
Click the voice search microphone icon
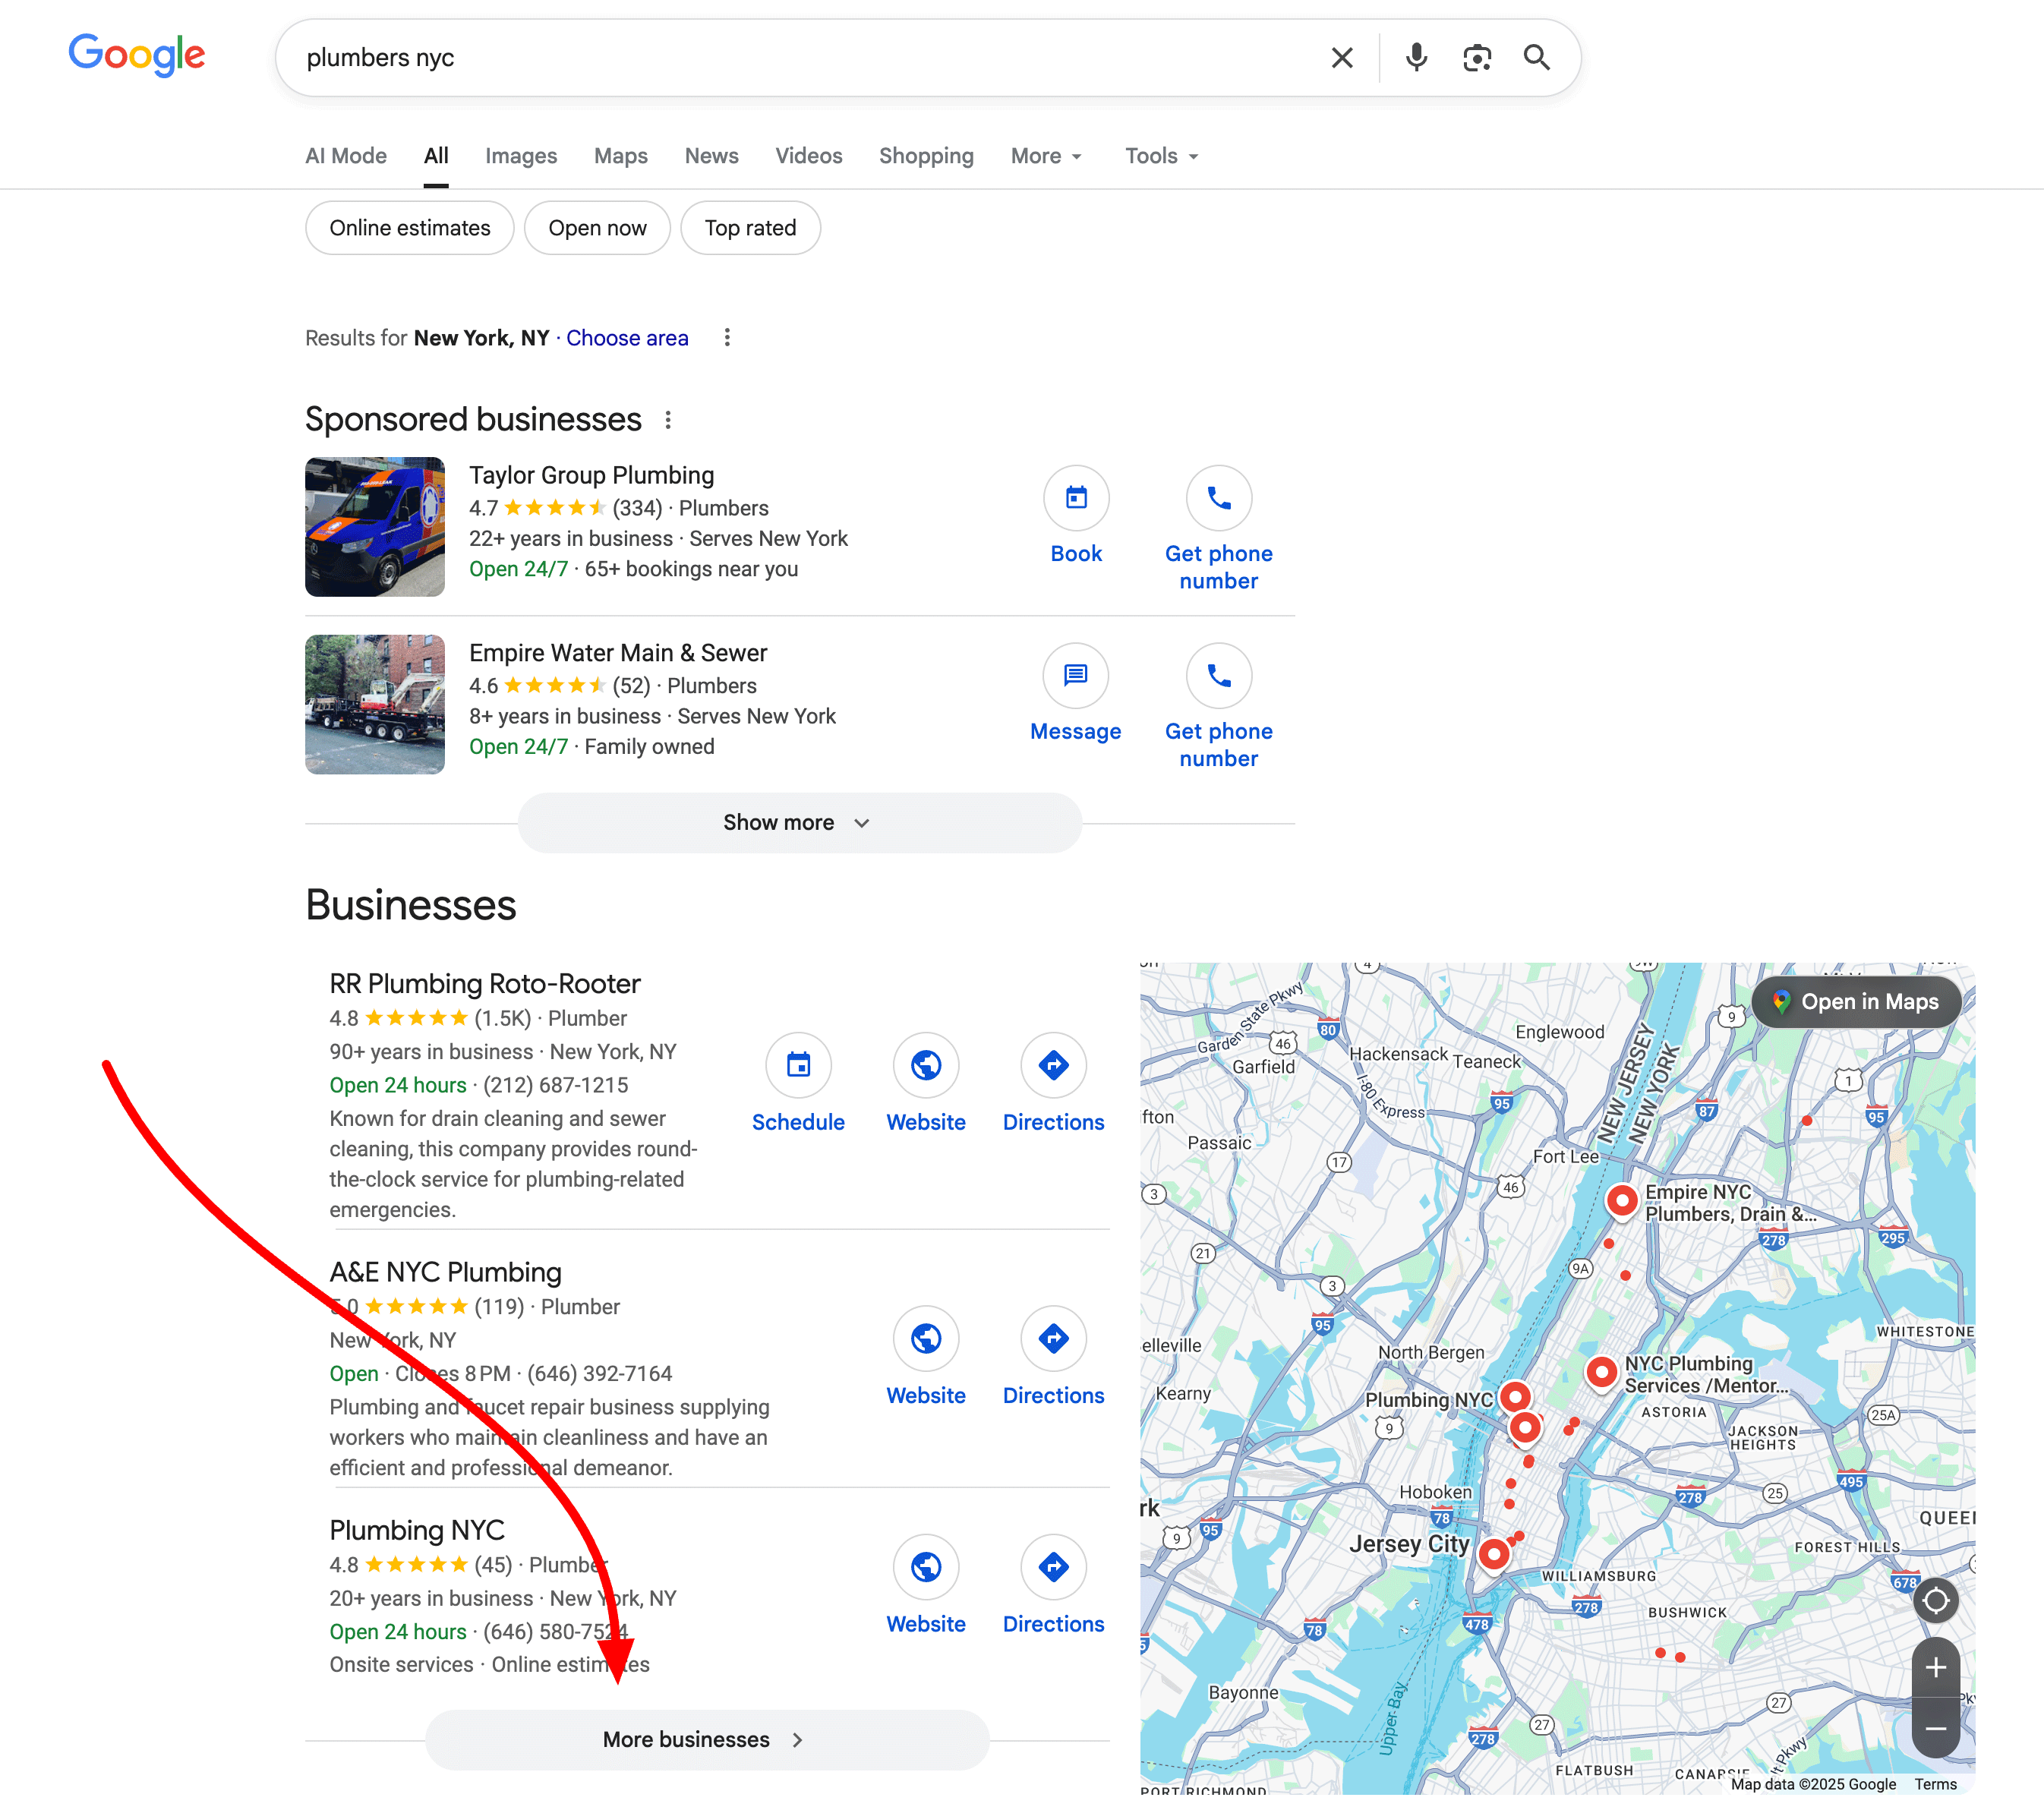click(1415, 58)
